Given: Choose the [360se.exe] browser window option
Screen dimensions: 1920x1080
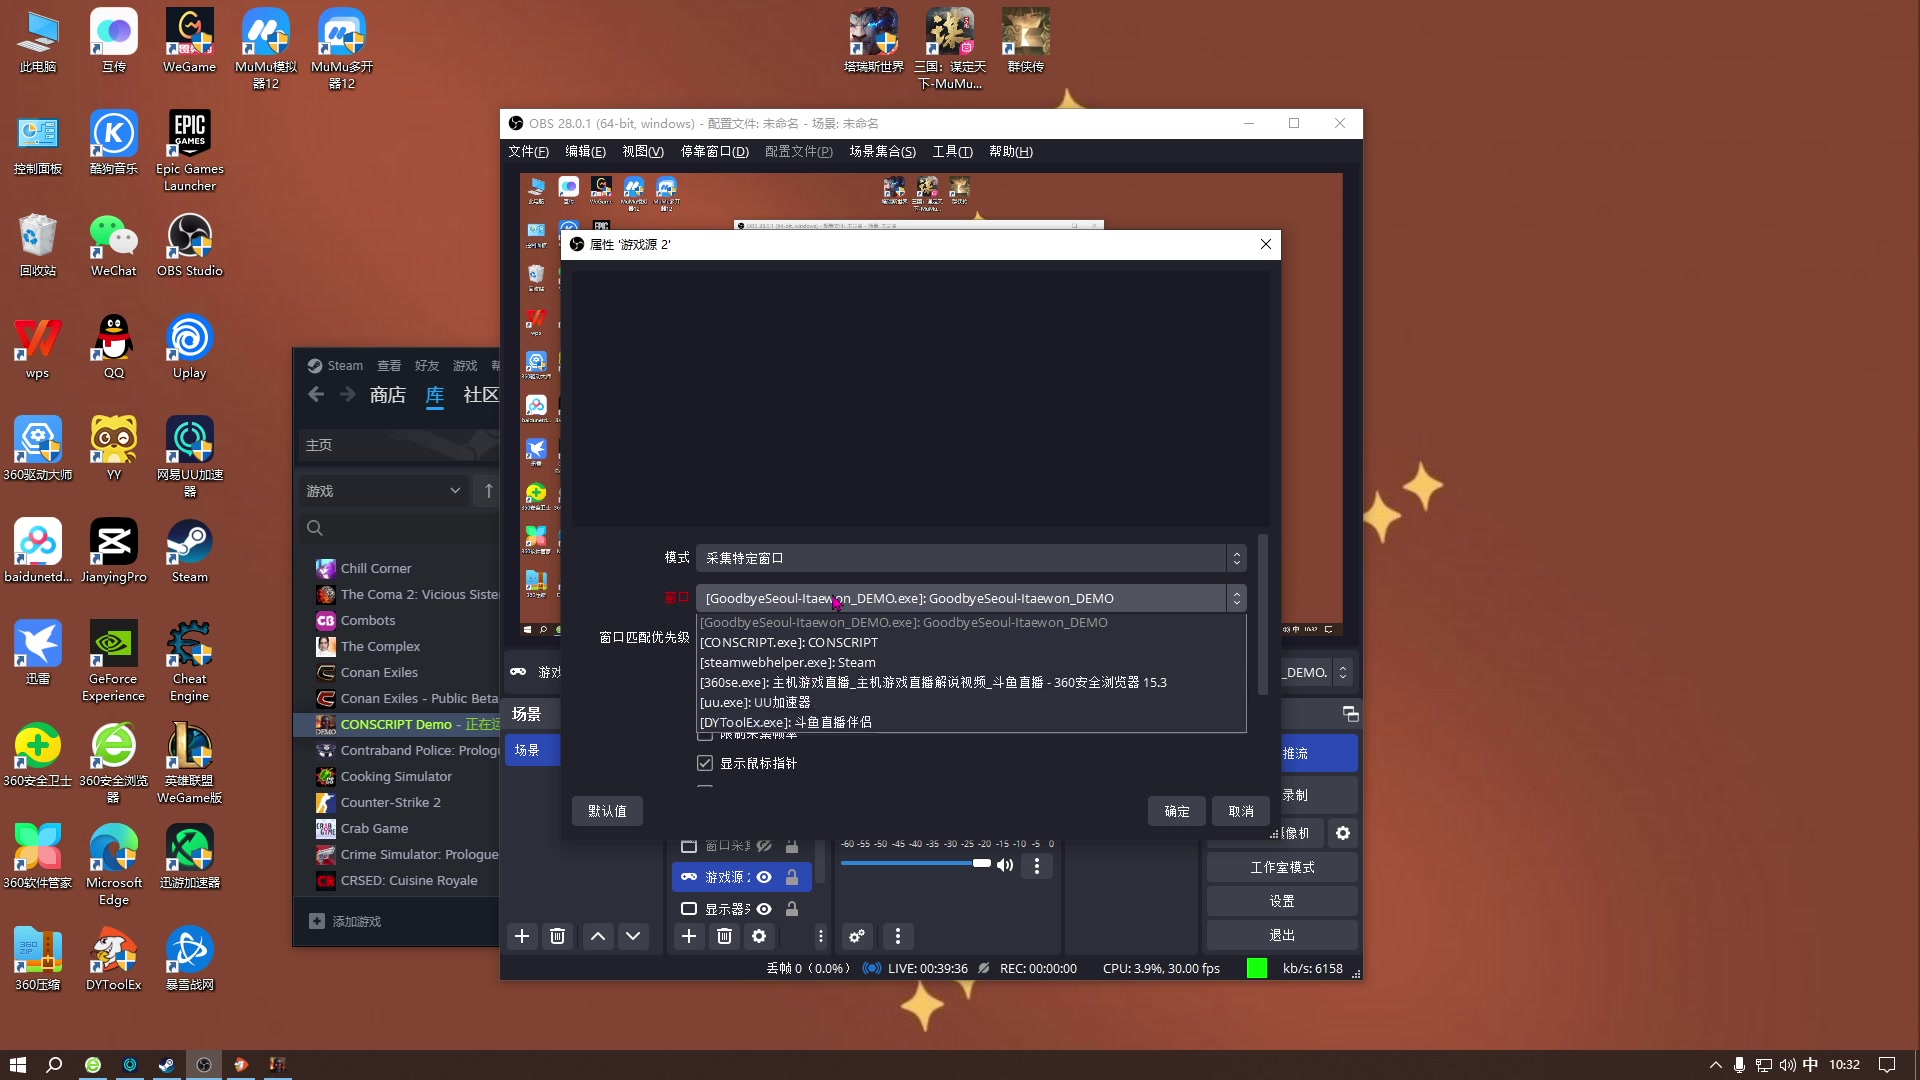Looking at the screenshot, I should (973, 682).
